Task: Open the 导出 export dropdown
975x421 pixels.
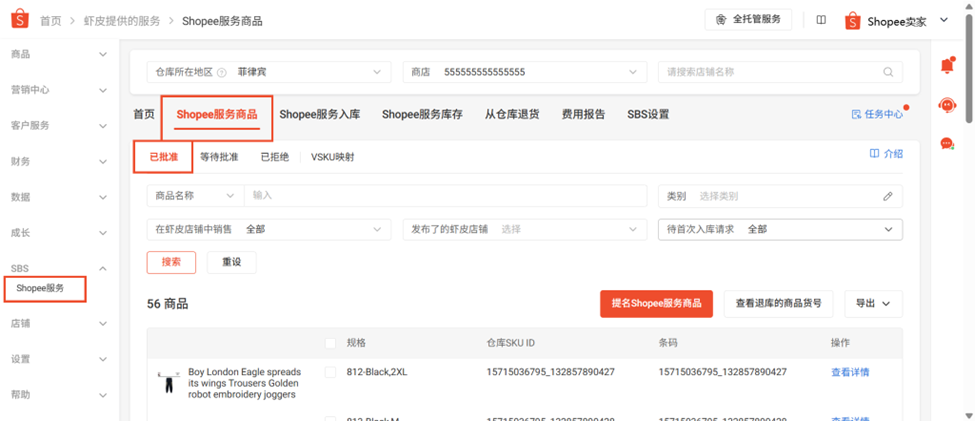Action: click(x=873, y=303)
